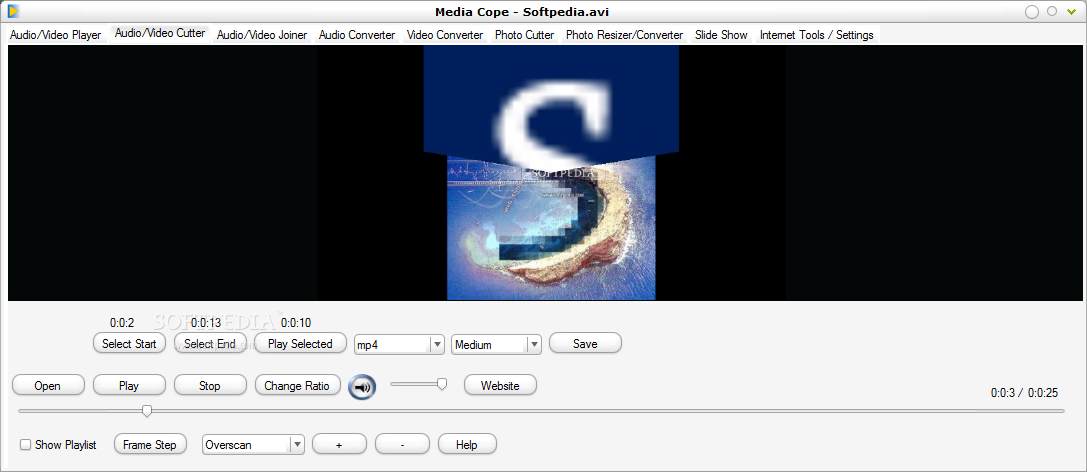Click the Change Ratio button
The height and width of the screenshot is (472, 1087).
click(297, 385)
